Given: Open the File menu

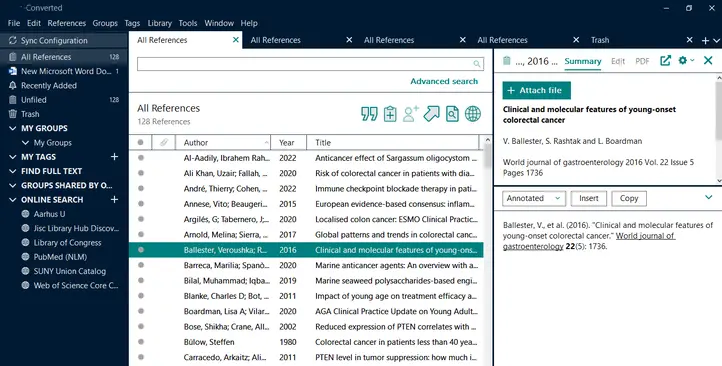Looking at the screenshot, I should pyautogui.click(x=14, y=23).
